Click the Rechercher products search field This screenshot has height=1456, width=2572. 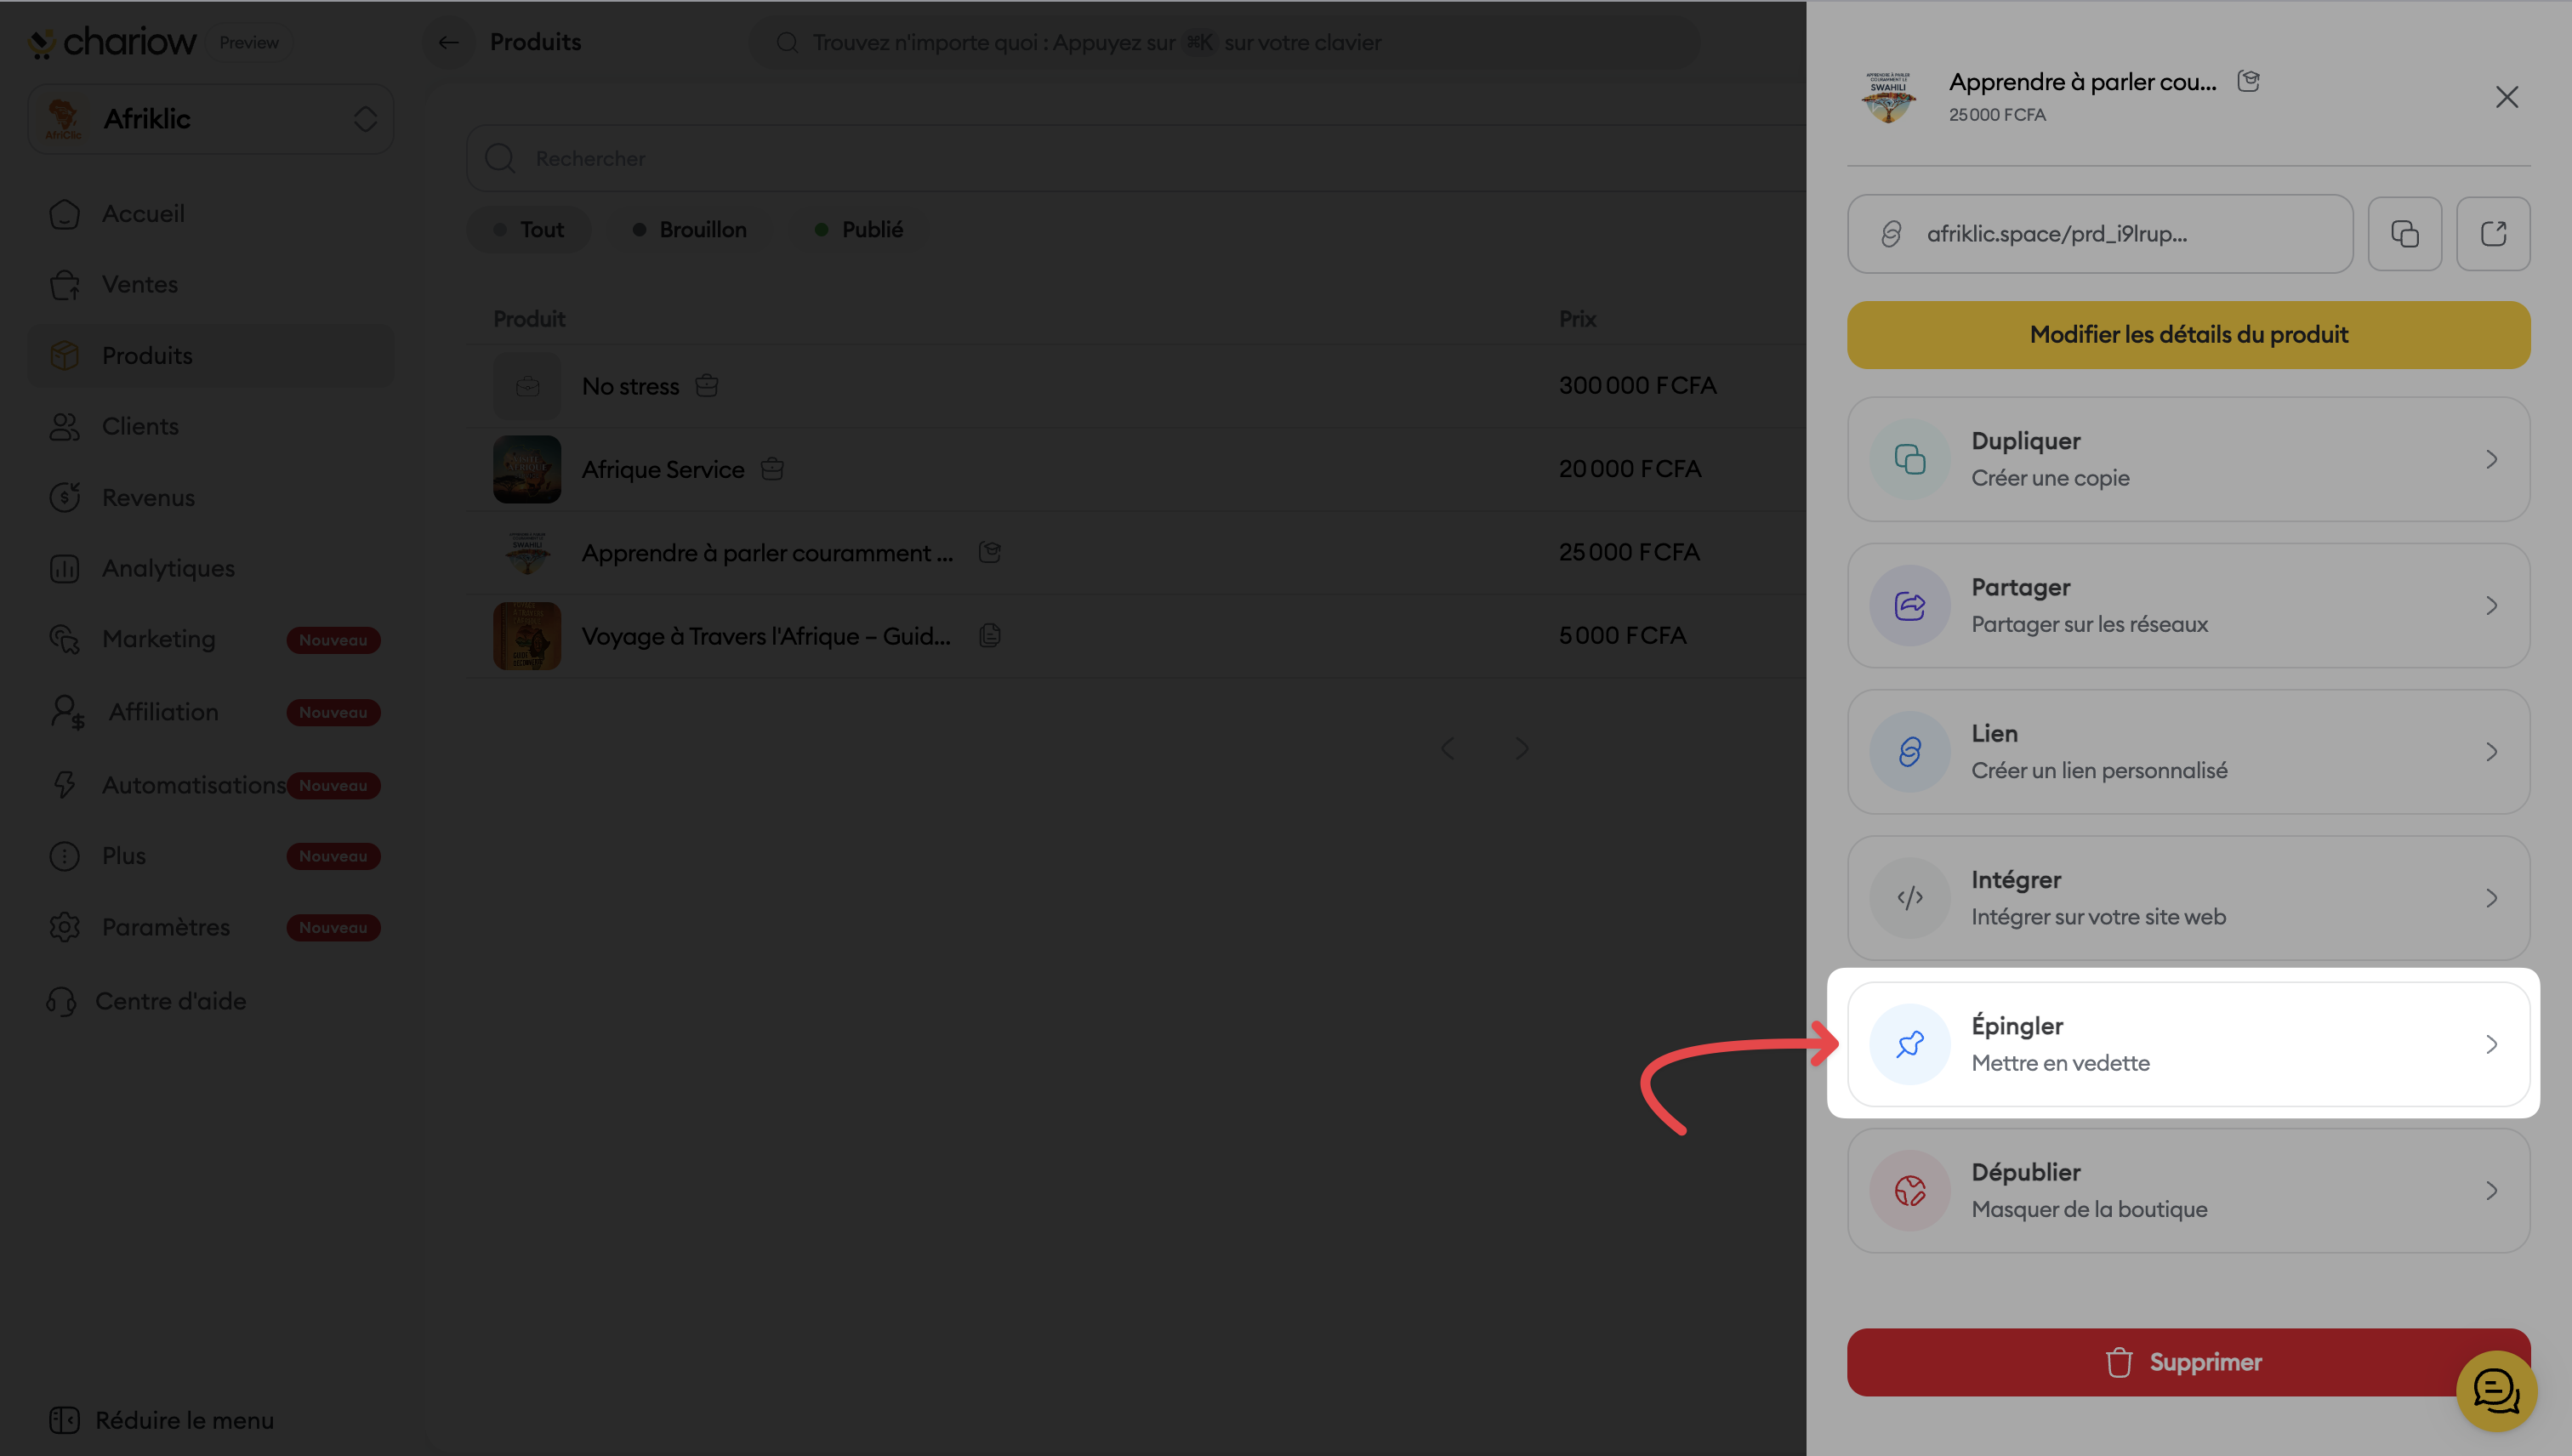click(x=1100, y=158)
